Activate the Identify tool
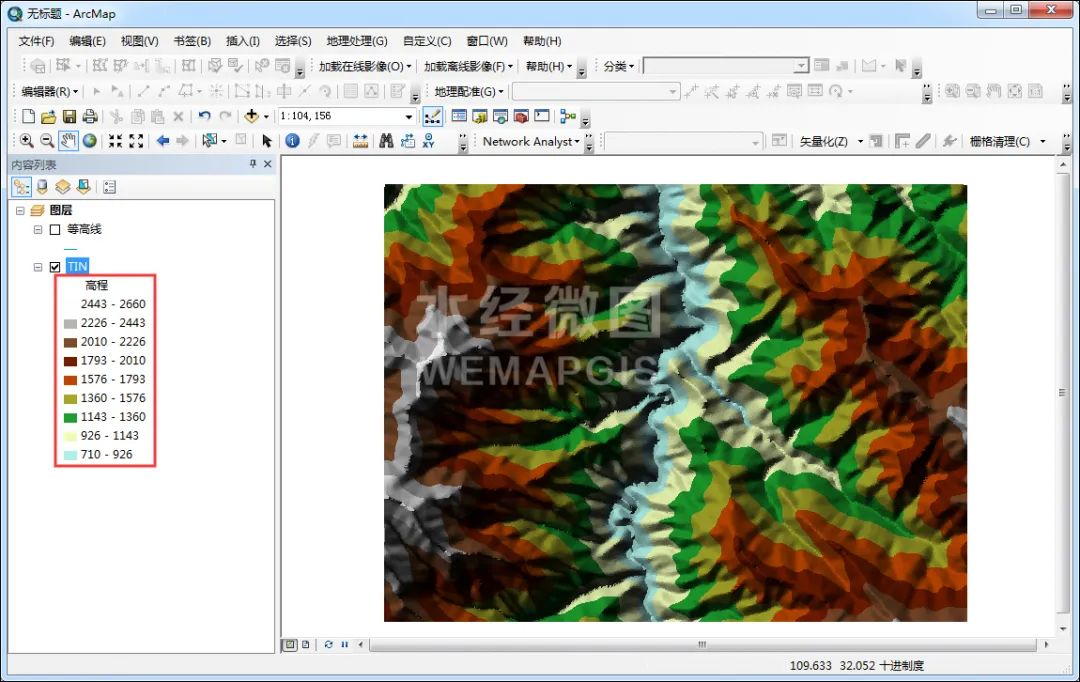The width and height of the screenshot is (1080, 682). 292,141
